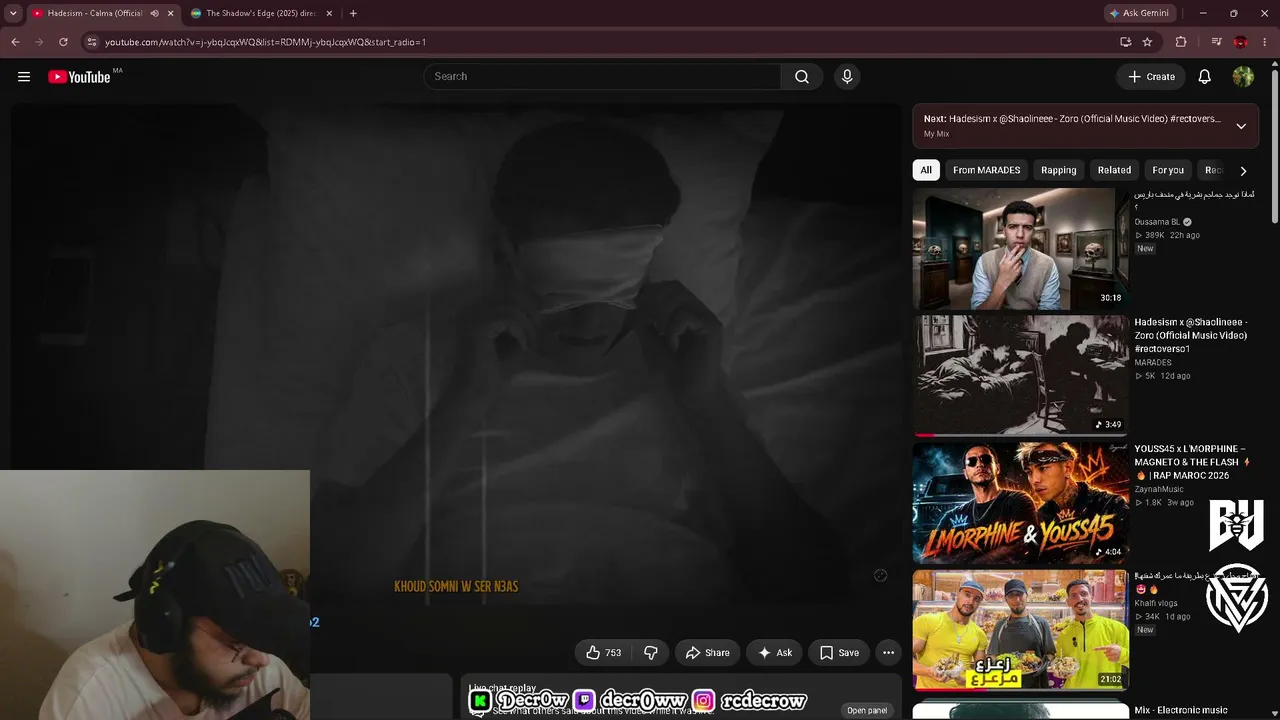Open the L'Morphine & Youss45 thumbnail
Screen dimensions: 1280x720
[1020, 503]
